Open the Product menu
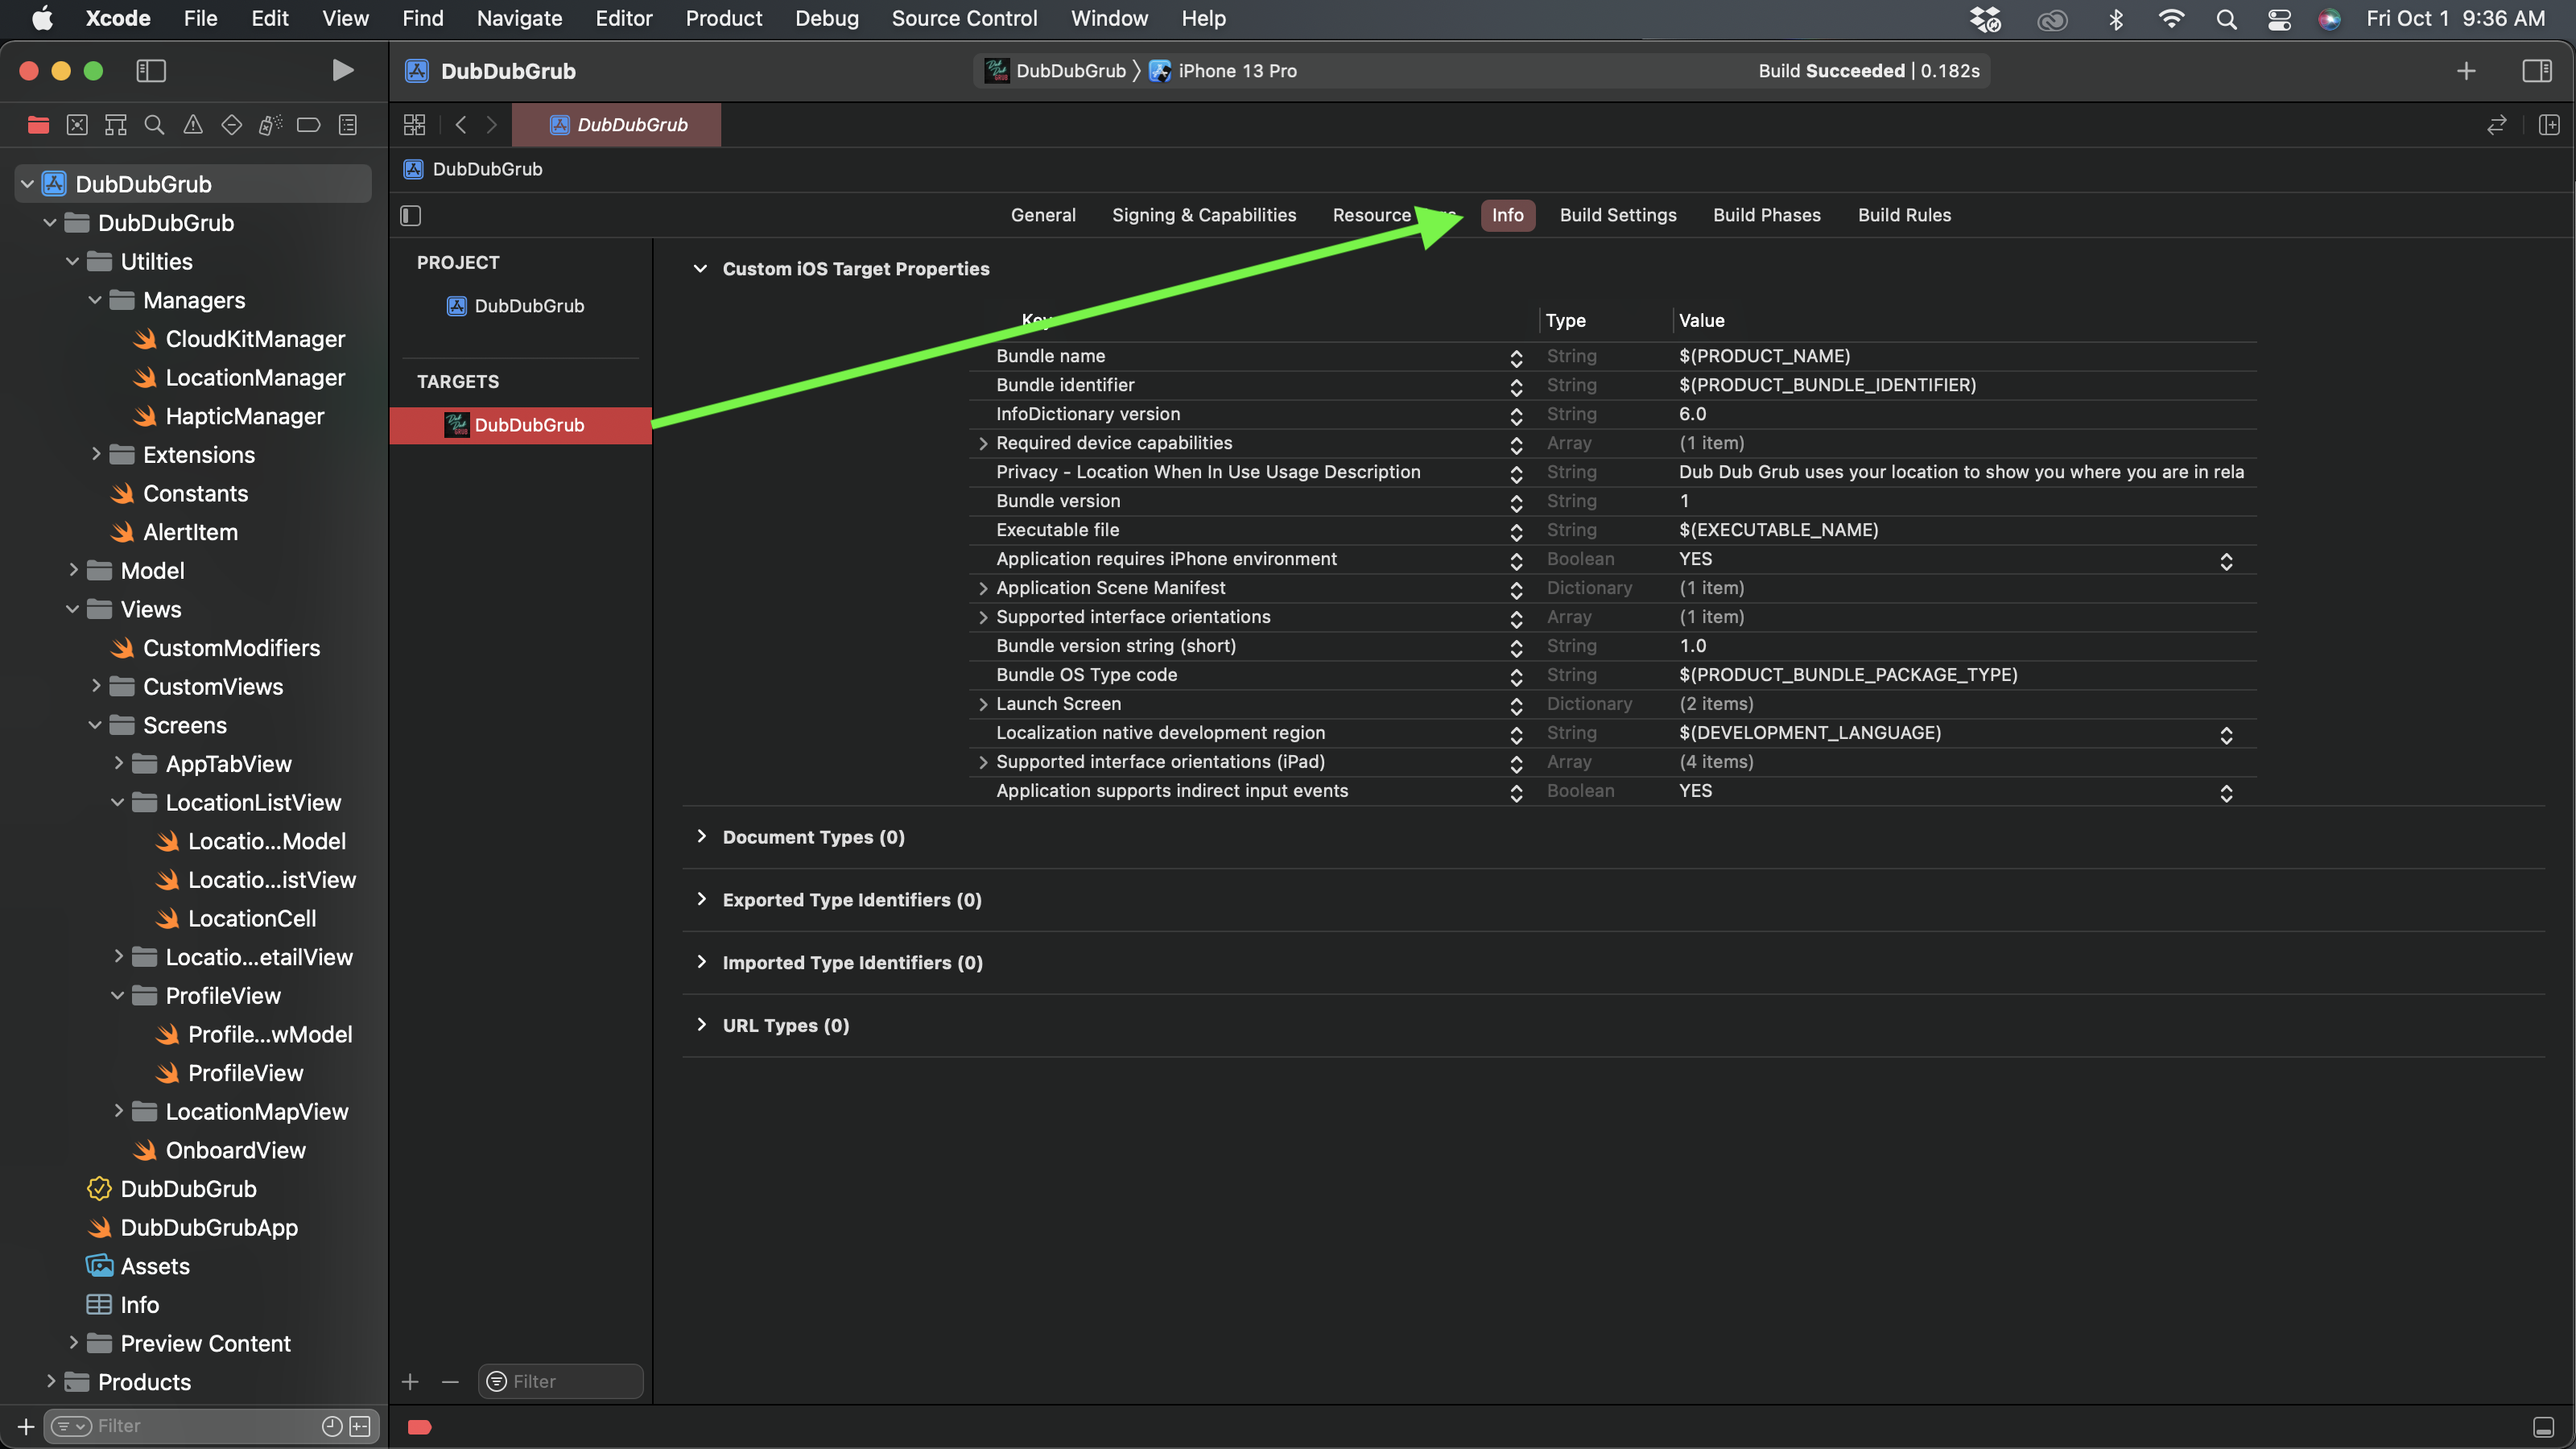2576x1449 pixels. pyautogui.click(x=723, y=19)
